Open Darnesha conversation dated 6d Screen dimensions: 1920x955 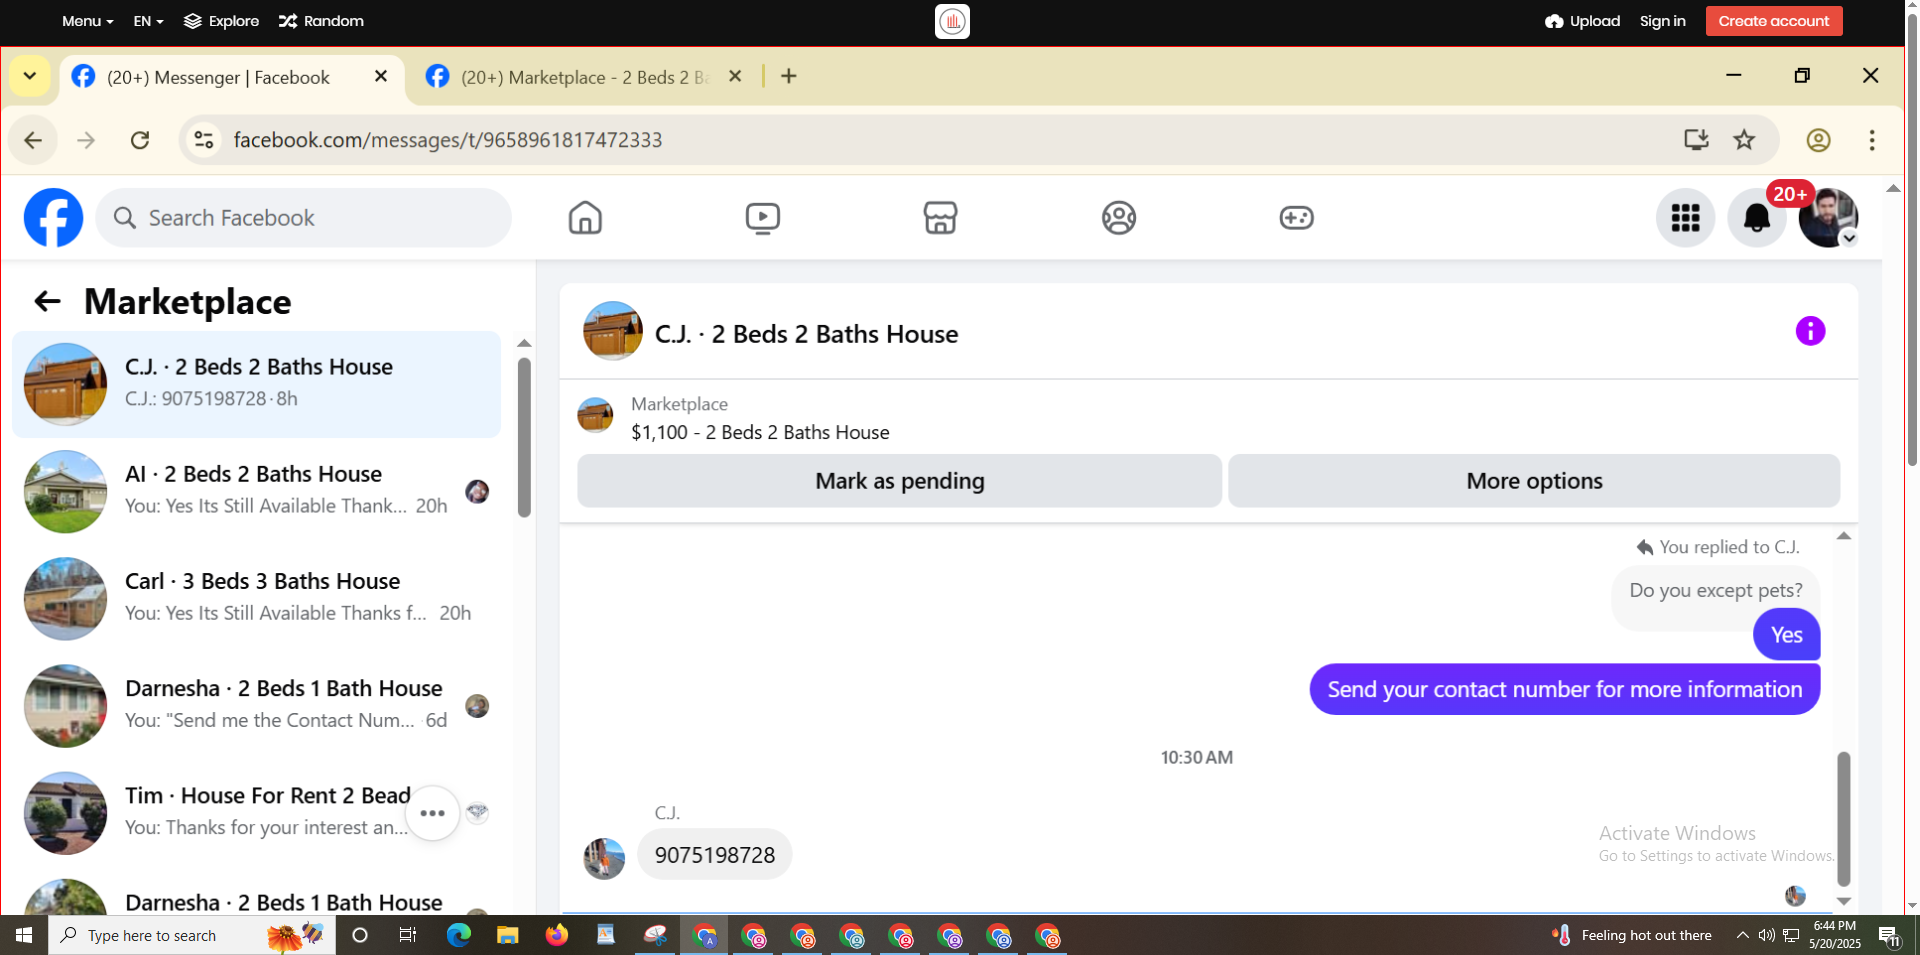pyautogui.click(x=257, y=705)
